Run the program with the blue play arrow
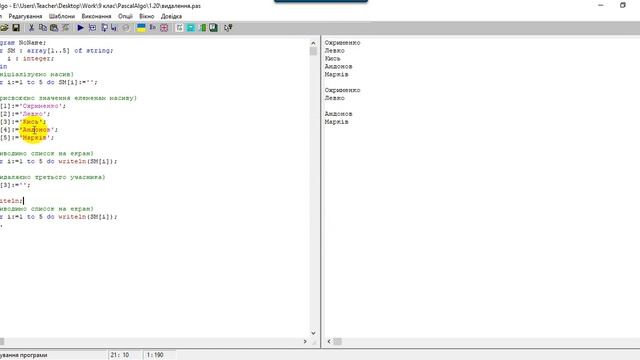 point(80,28)
